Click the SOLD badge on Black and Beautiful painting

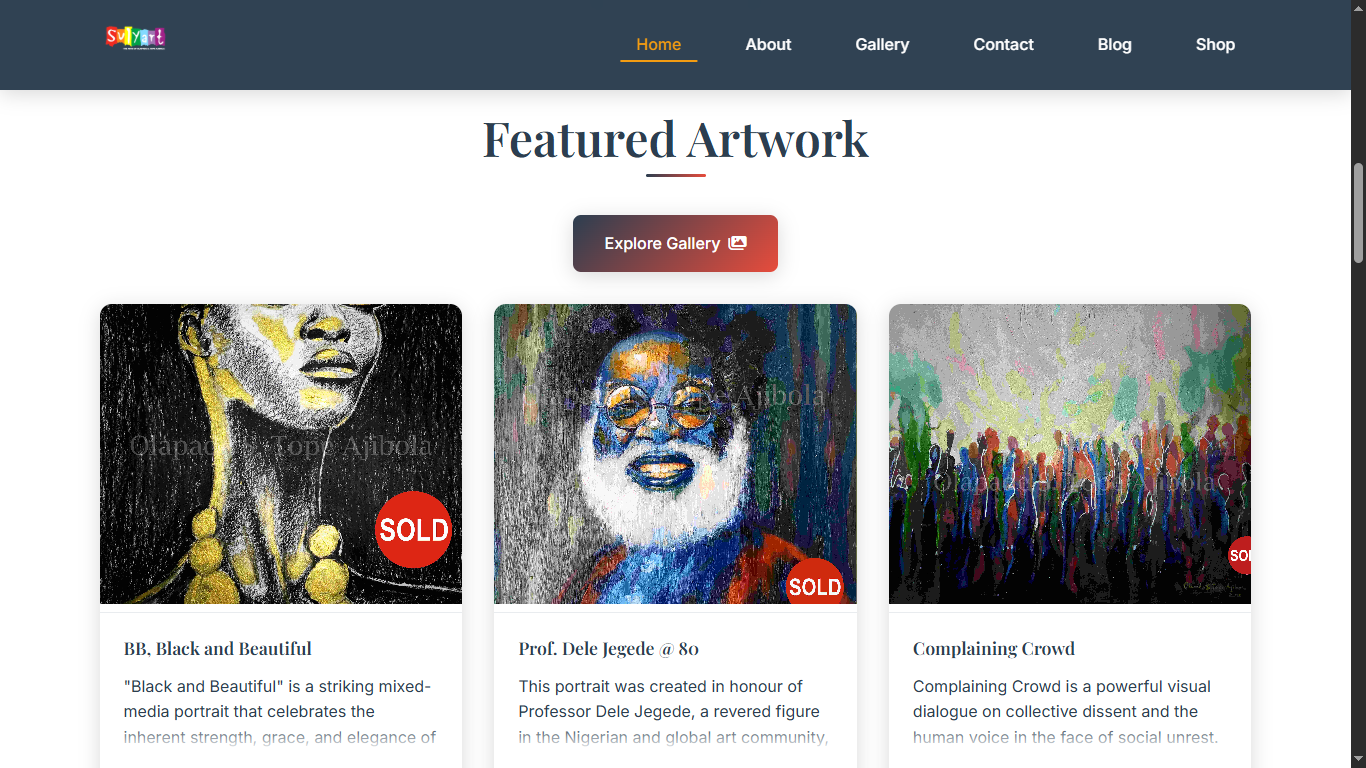coord(413,529)
